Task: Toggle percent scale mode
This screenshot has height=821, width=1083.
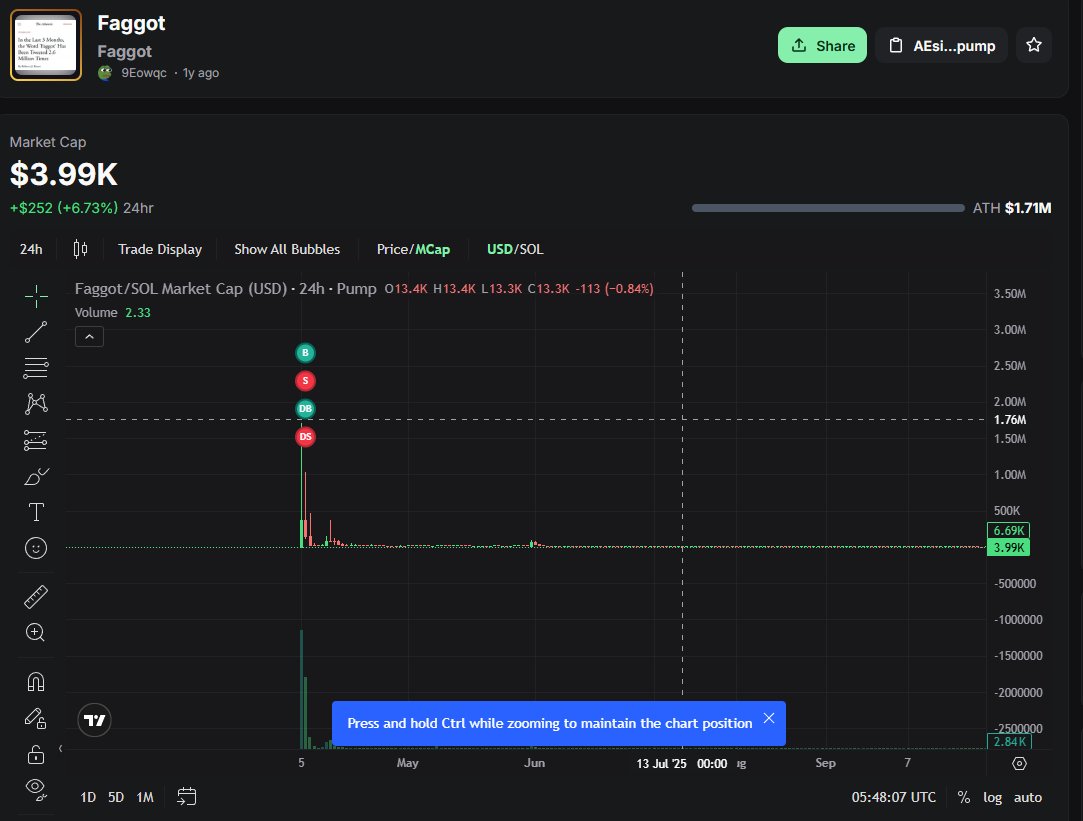Action: [964, 798]
